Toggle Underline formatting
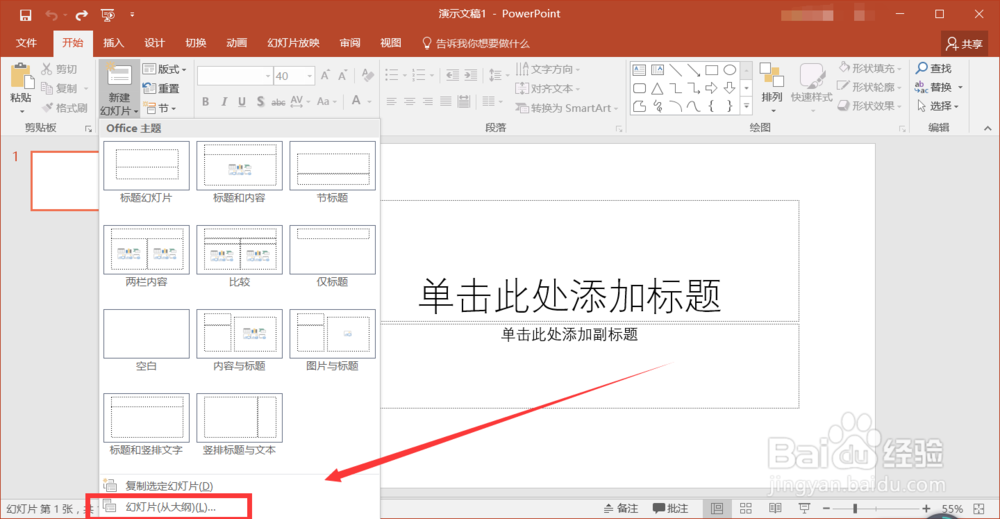Viewport: 1000px width, 519px height. [242, 101]
